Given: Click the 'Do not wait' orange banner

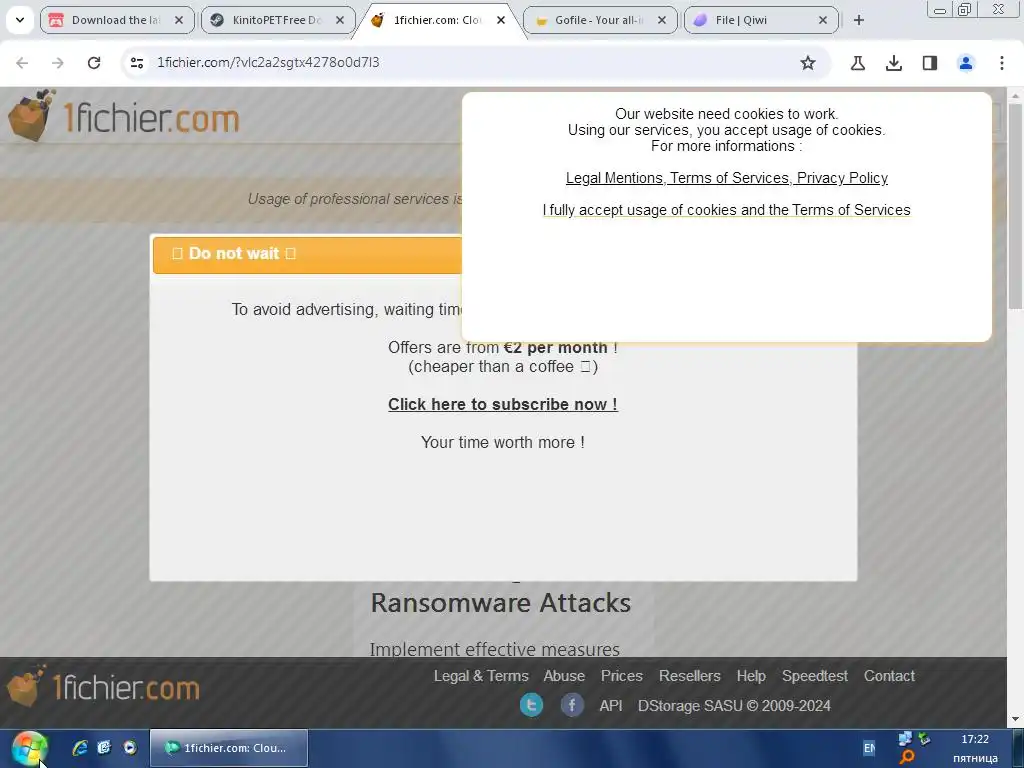Looking at the screenshot, I should tap(307, 255).
